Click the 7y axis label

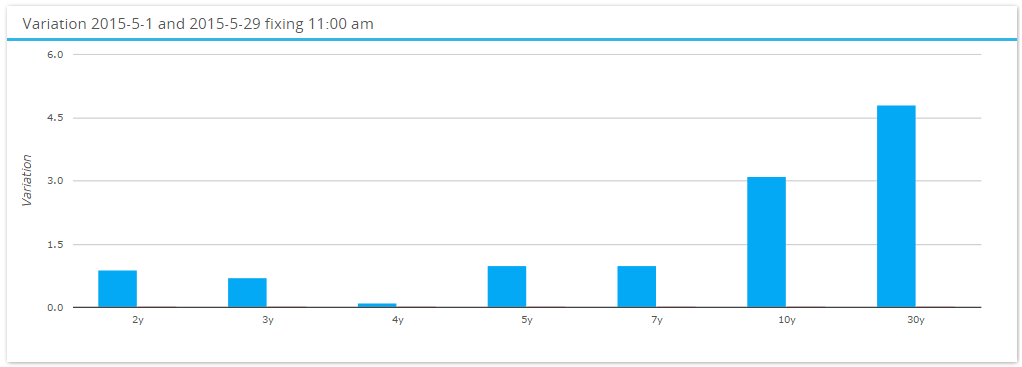click(x=656, y=320)
